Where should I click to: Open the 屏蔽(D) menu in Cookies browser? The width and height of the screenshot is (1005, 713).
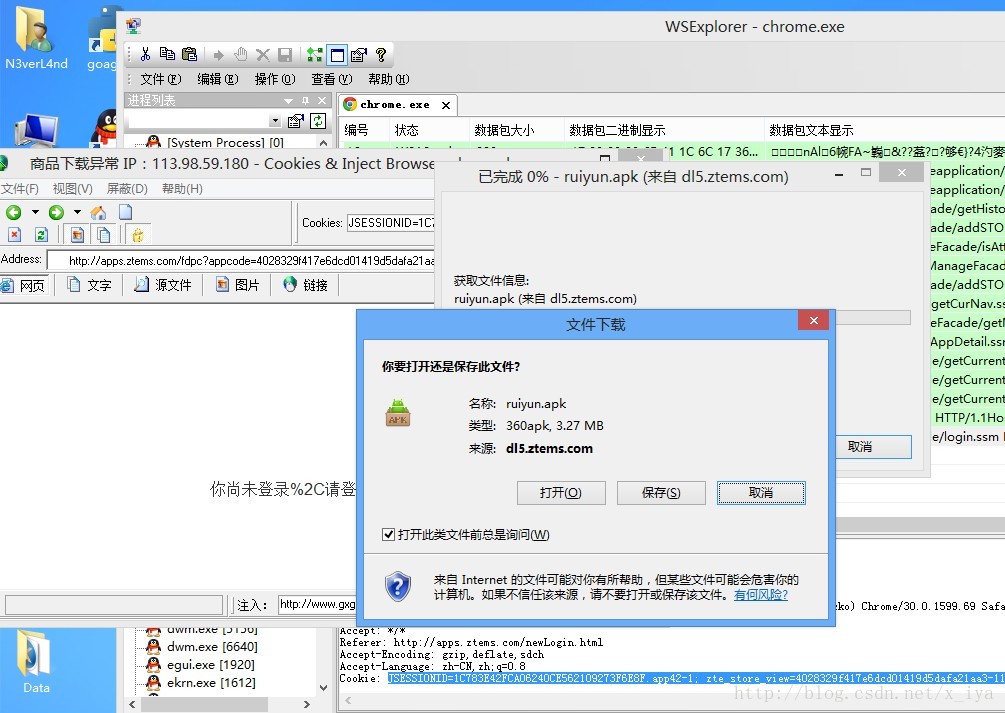pos(127,189)
